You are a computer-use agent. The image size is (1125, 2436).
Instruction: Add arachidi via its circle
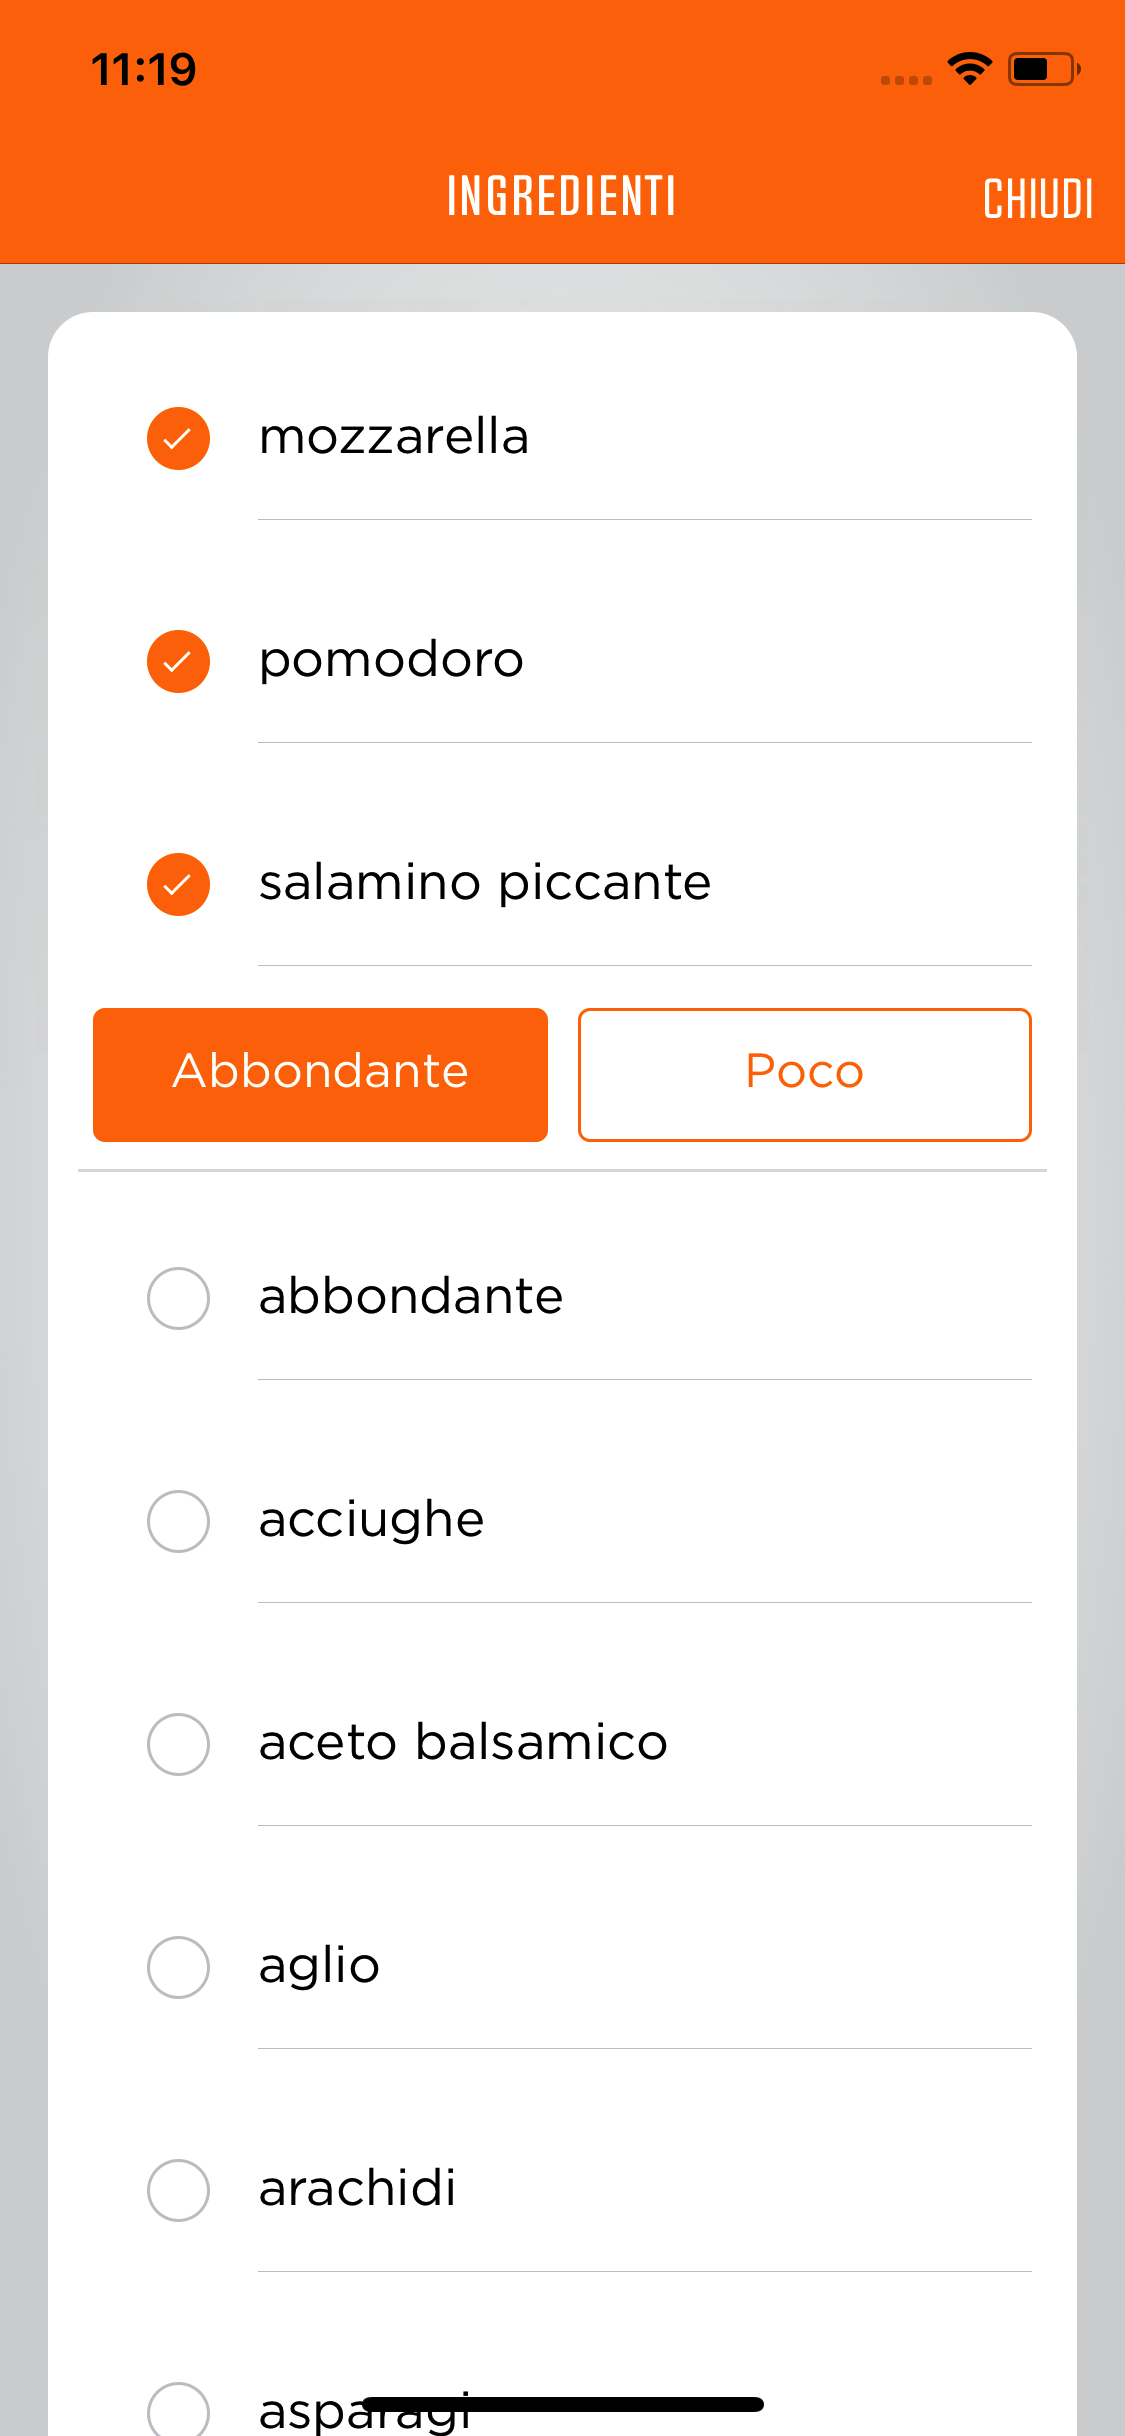178,2190
